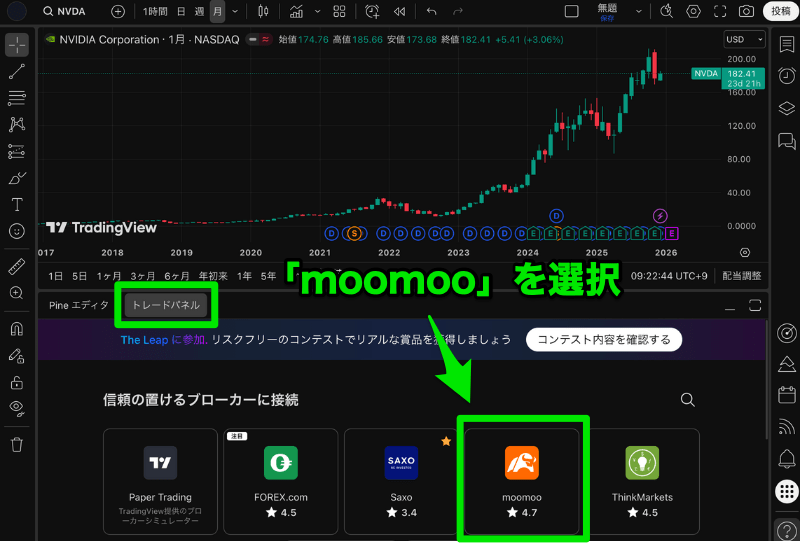
Task: Open the object tree layers icon
Action: [787, 108]
